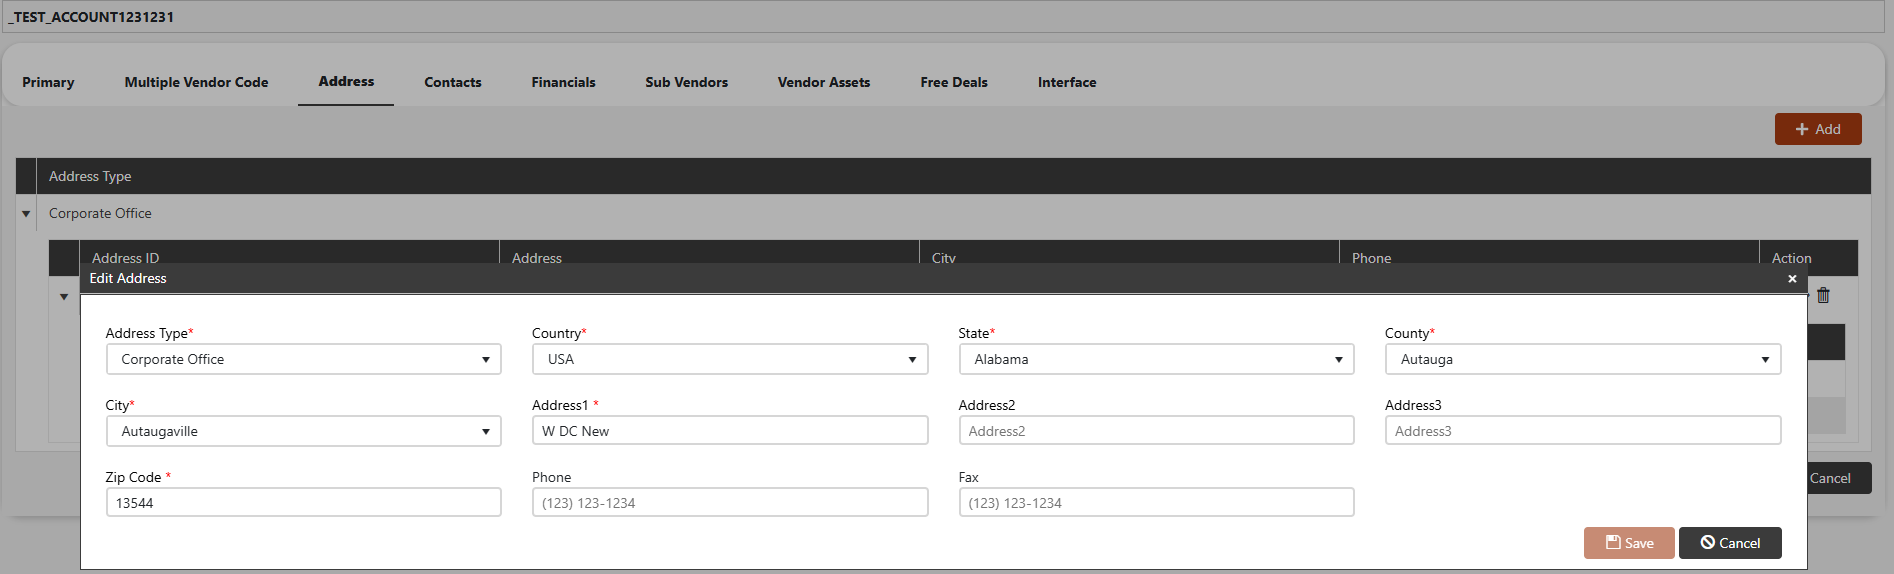Click the Fax number input field

[1156, 503]
